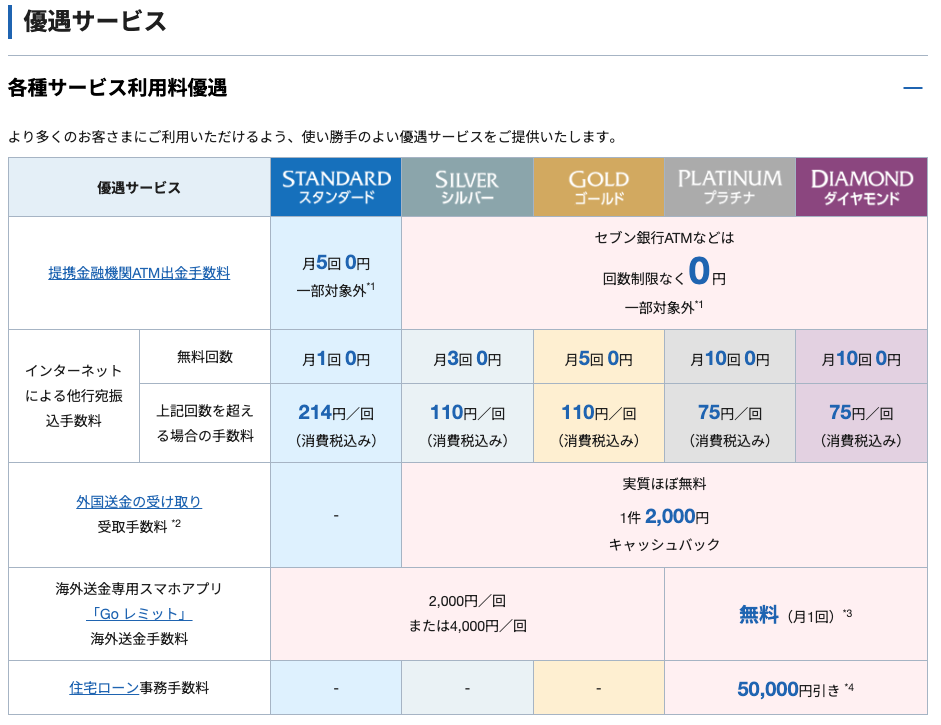The width and height of the screenshot is (941, 725).
Task: Click the 無料回数 row label
Action: coord(205,357)
